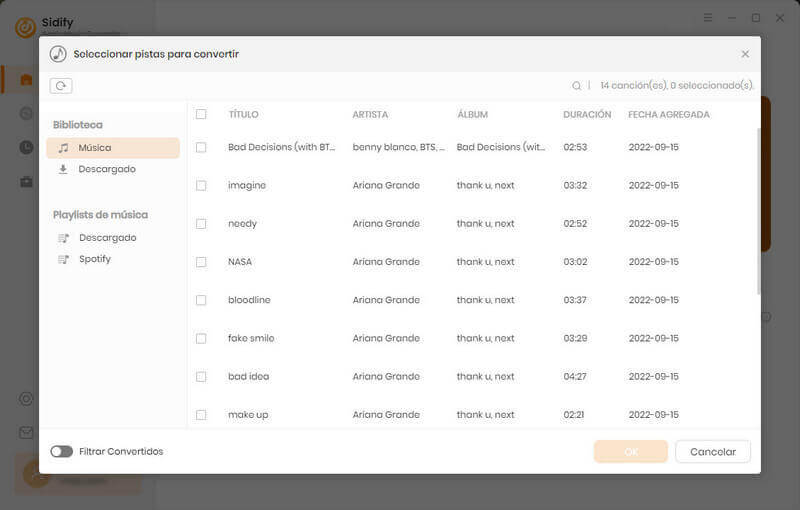The height and width of the screenshot is (510, 800).
Task: Click the 'imagine' track title
Action: tap(247, 186)
